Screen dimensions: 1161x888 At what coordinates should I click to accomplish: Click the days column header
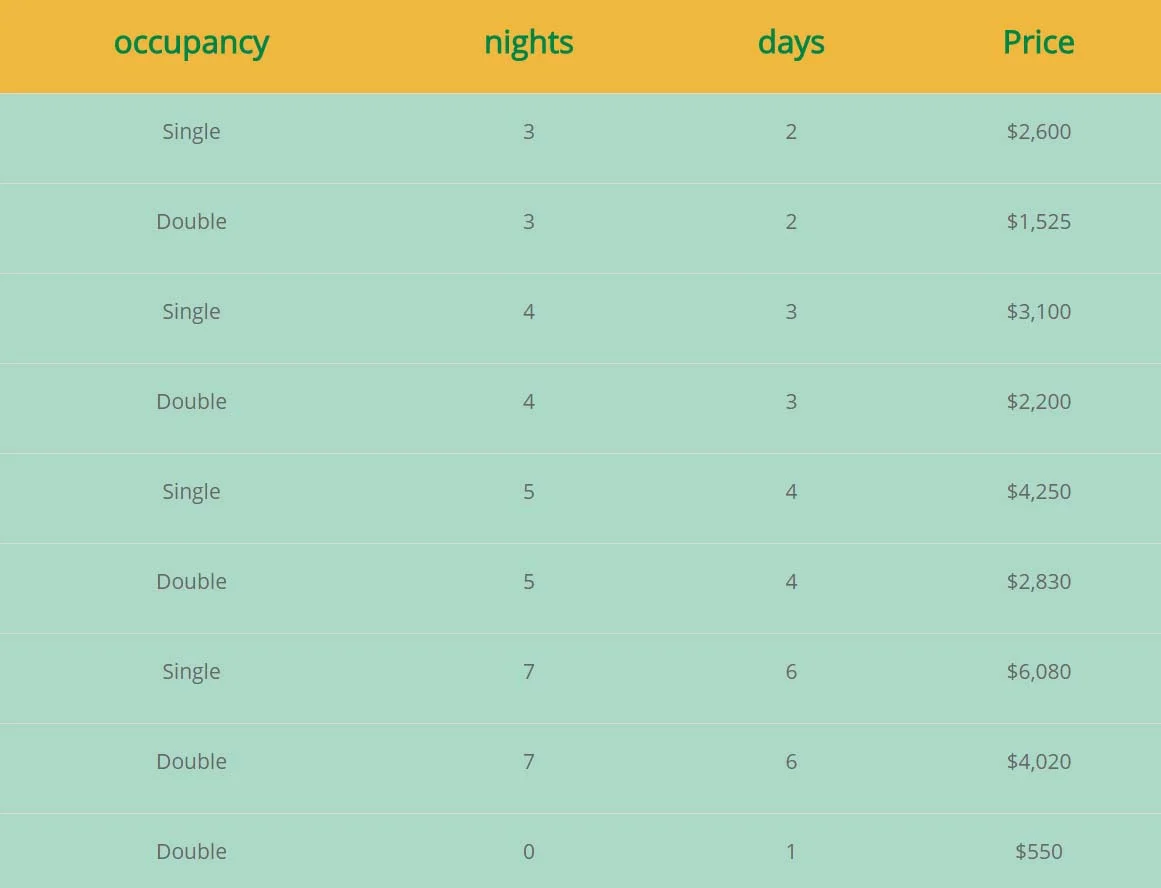coord(791,43)
